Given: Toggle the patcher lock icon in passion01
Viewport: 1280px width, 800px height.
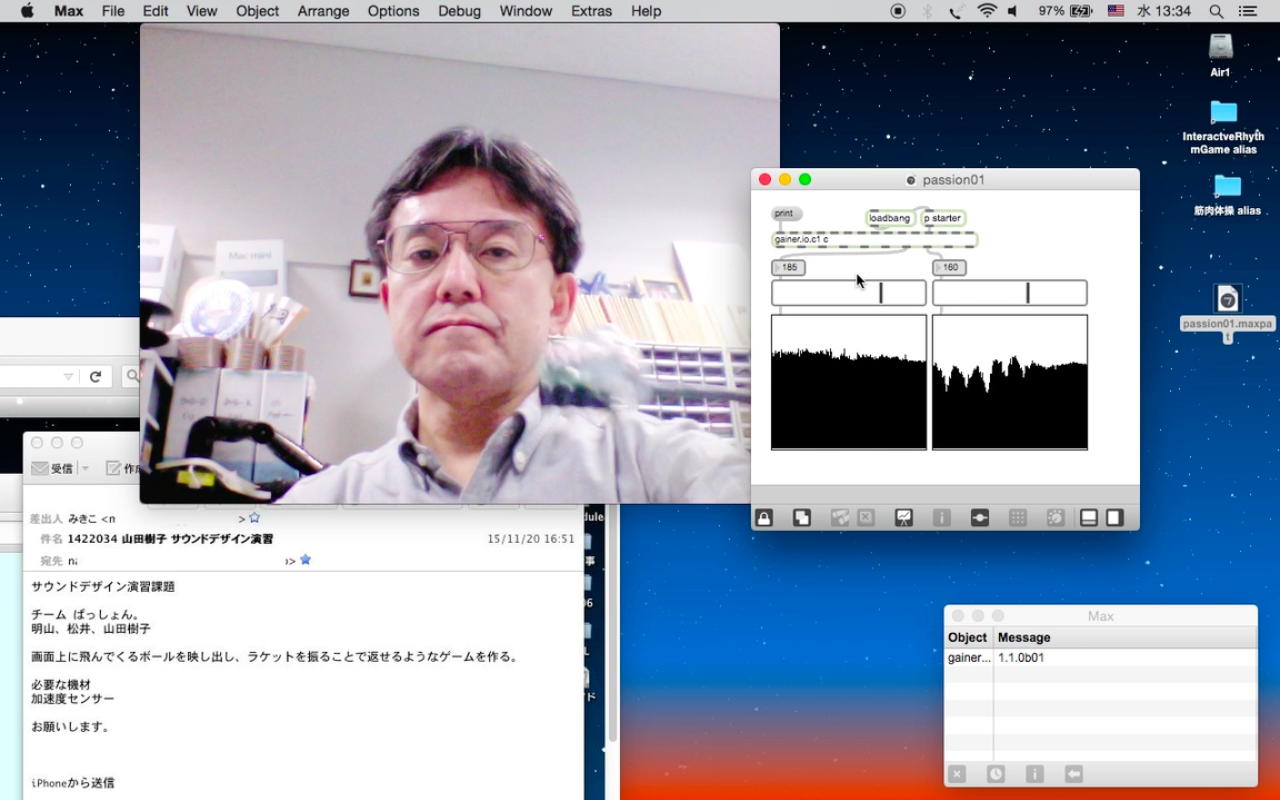Looking at the screenshot, I should point(764,518).
